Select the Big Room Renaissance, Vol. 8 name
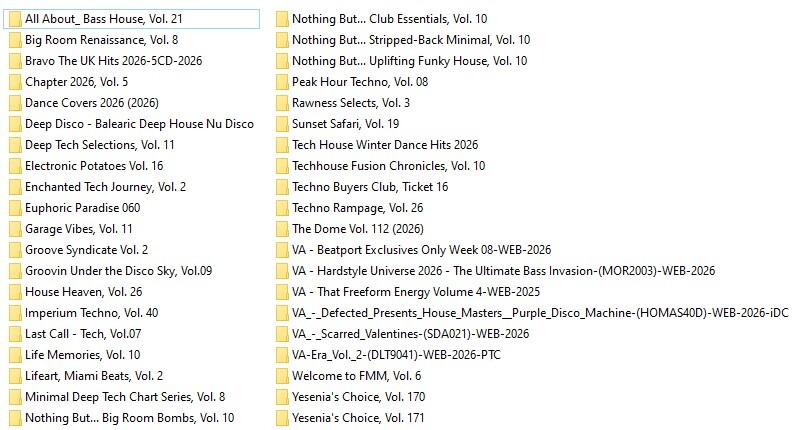 tap(102, 40)
